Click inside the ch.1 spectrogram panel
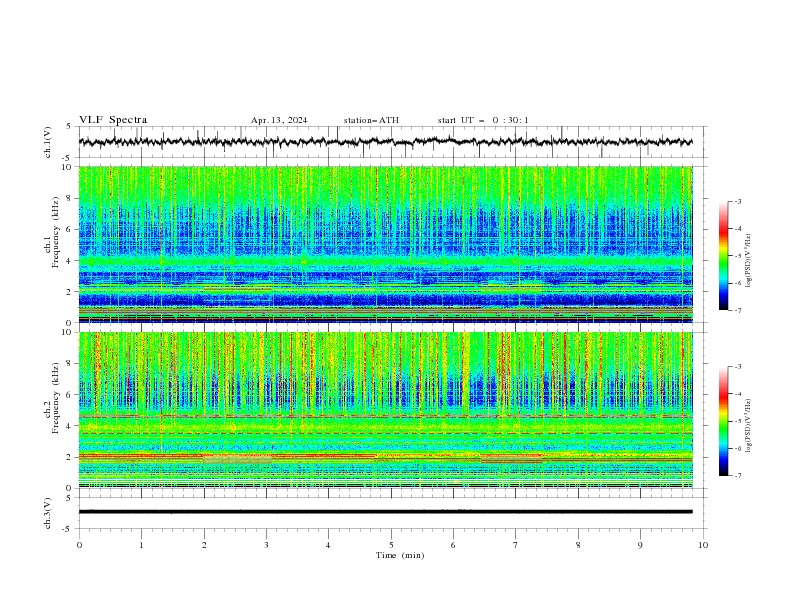Image resolution: width=792 pixels, height=612 pixels. click(386, 244)
